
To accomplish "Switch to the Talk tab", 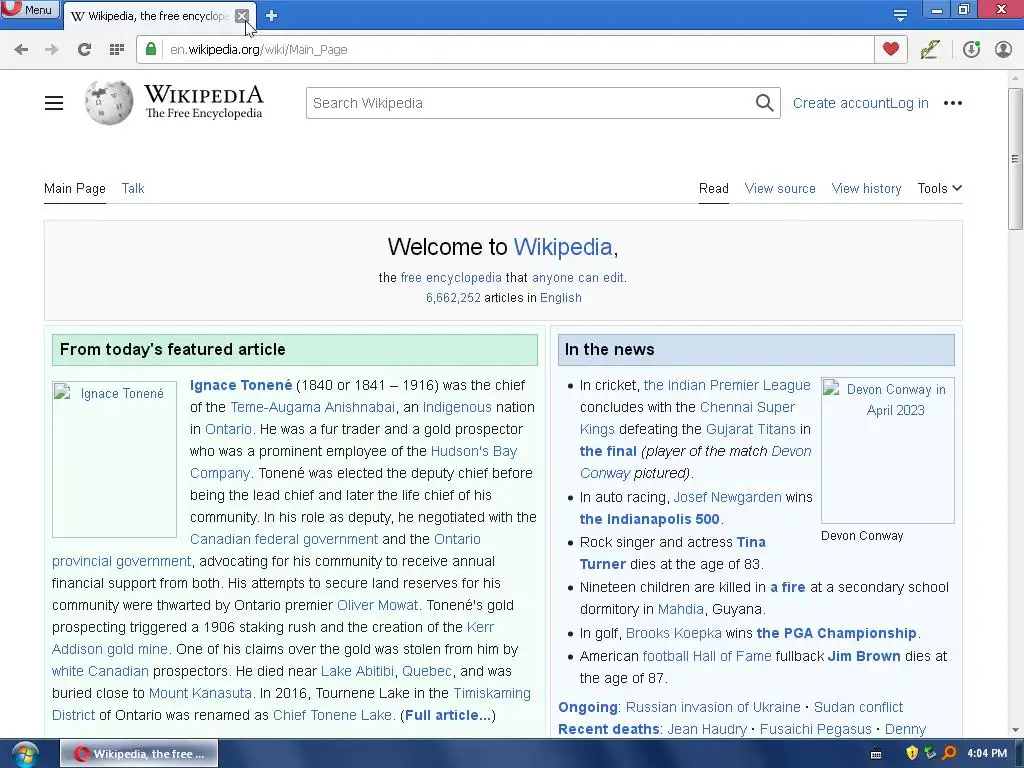I will tap(133, 189).
